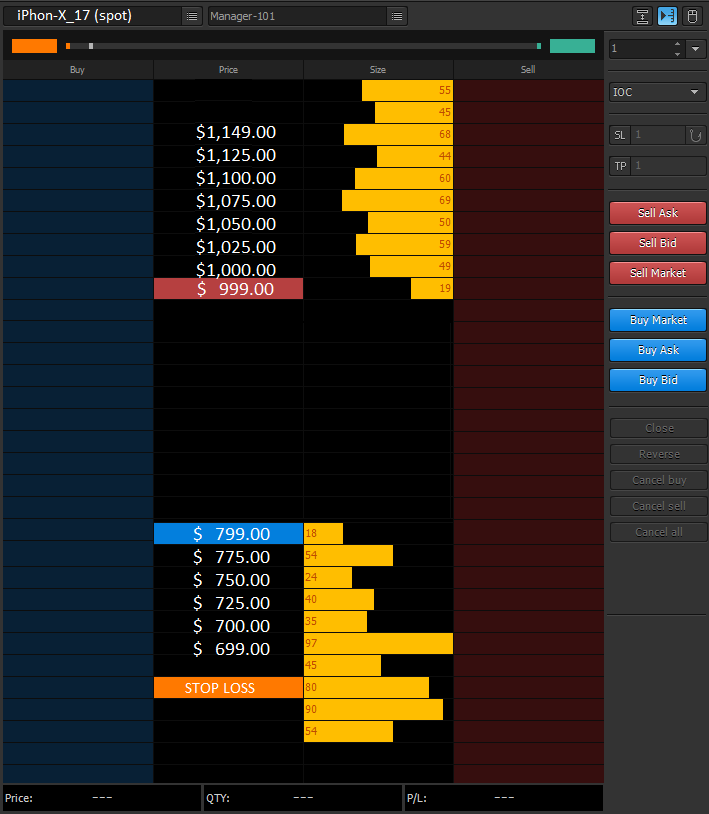The height and width of the screenshot is (814, 709).
Task: Select the $775.00 price row
Action: pyautogui.click(x=231, y=558)
